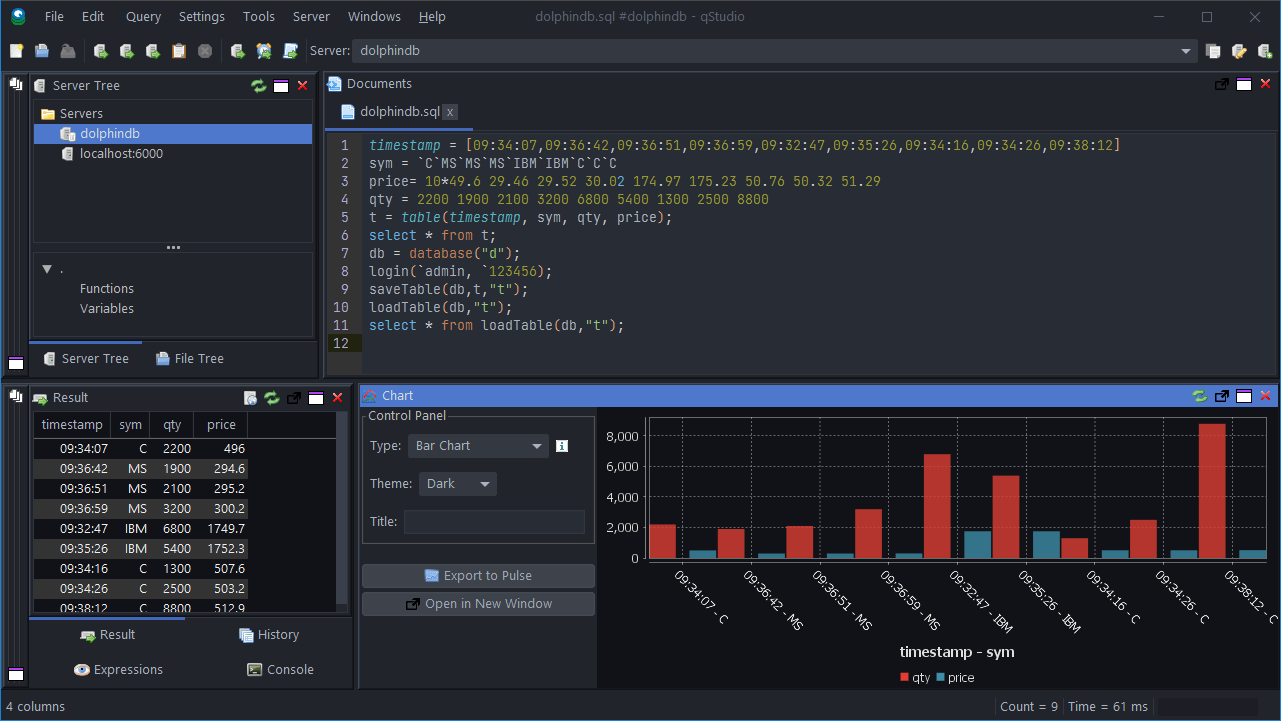Click the edit server pencil icon
The height and width of the screenshot is (721, 1281).
pyautogui.click(x=1239, y=51)
